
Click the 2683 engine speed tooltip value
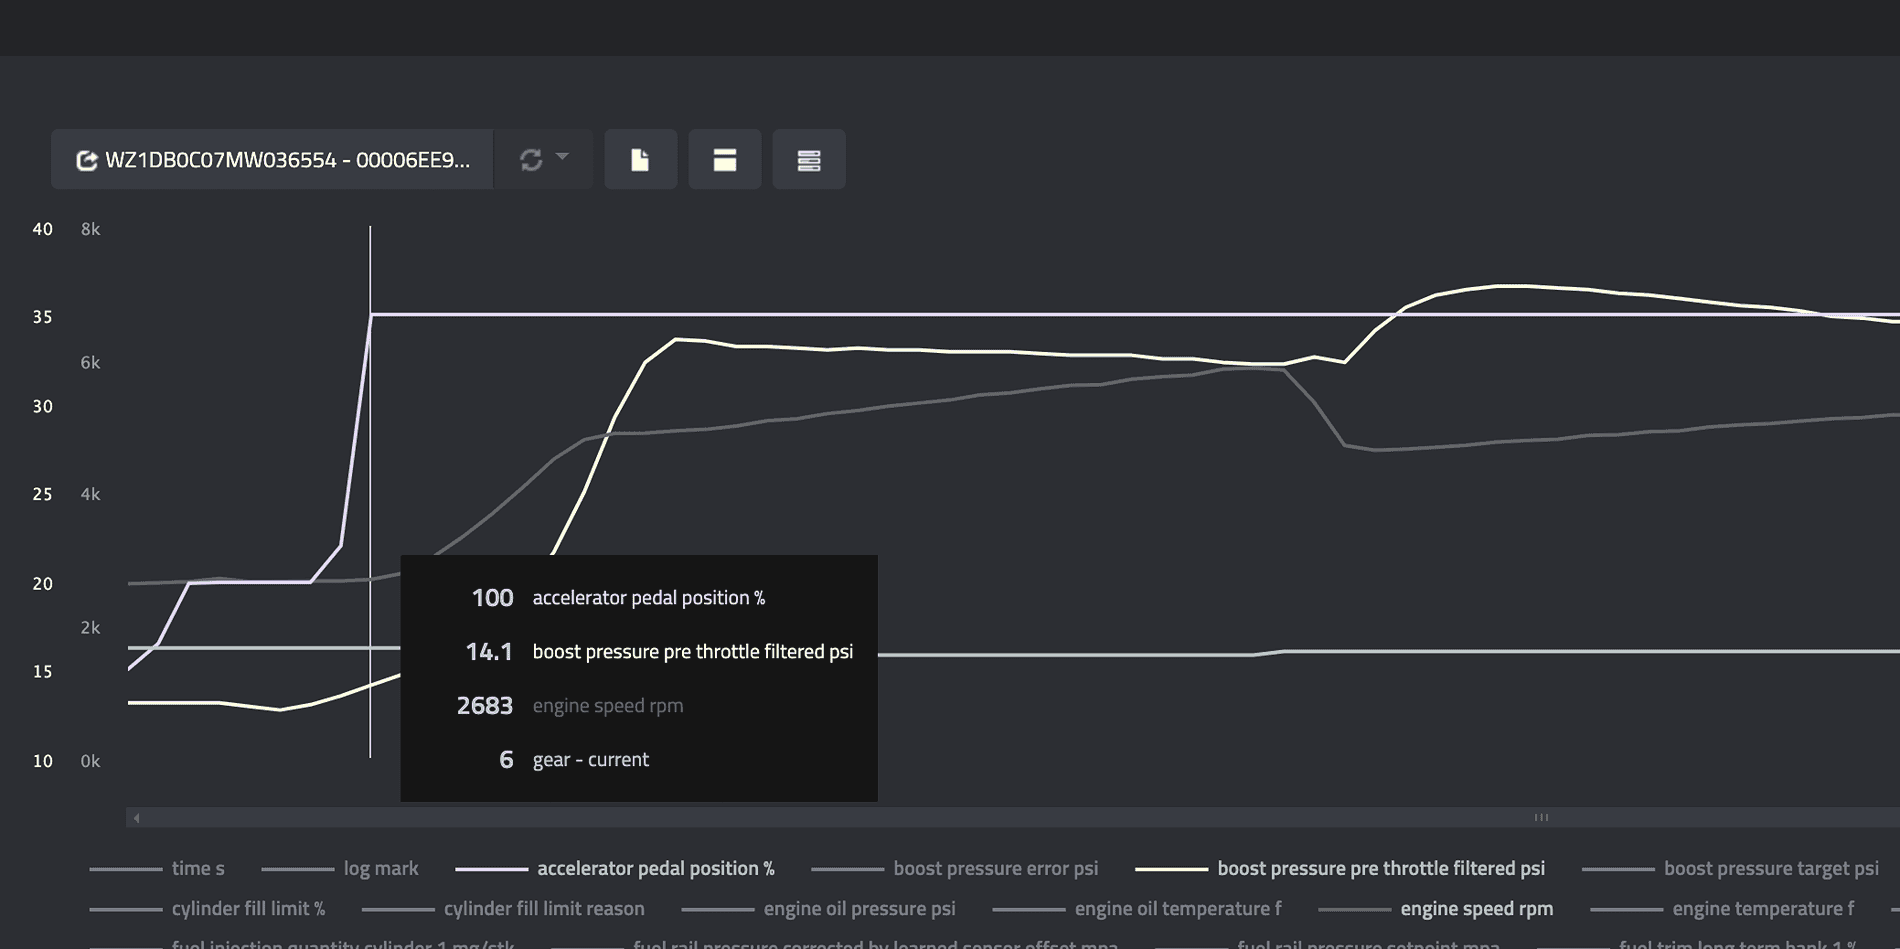485,706
